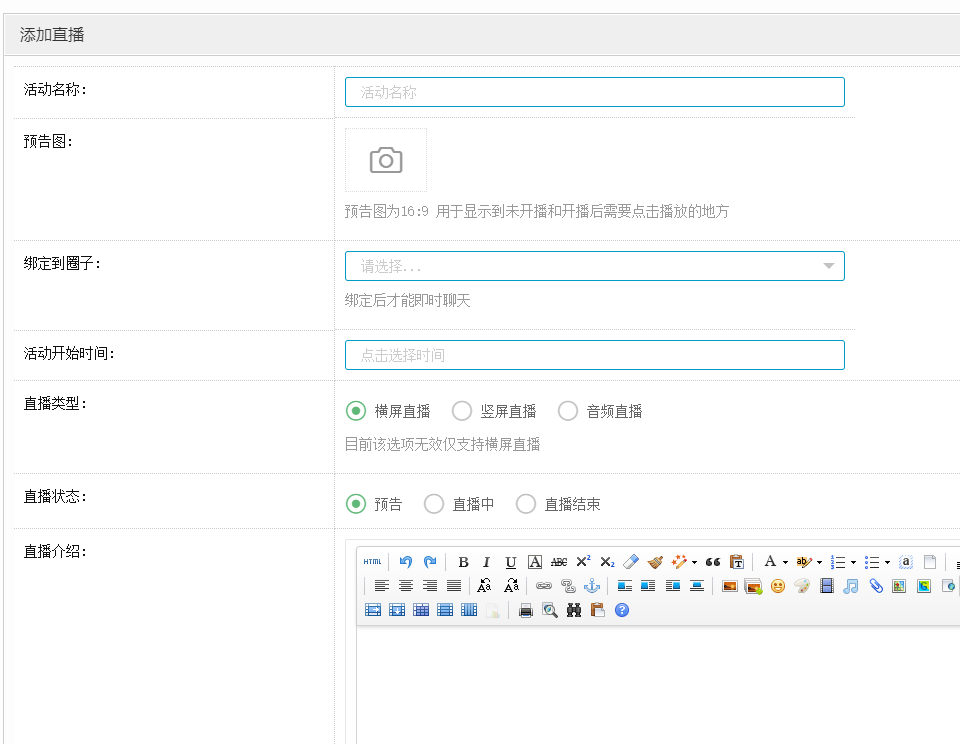Insert an emoticon with the smiley icon
Image resolution: width=960 pixels, height=744 pixels.
pos(777,586)
